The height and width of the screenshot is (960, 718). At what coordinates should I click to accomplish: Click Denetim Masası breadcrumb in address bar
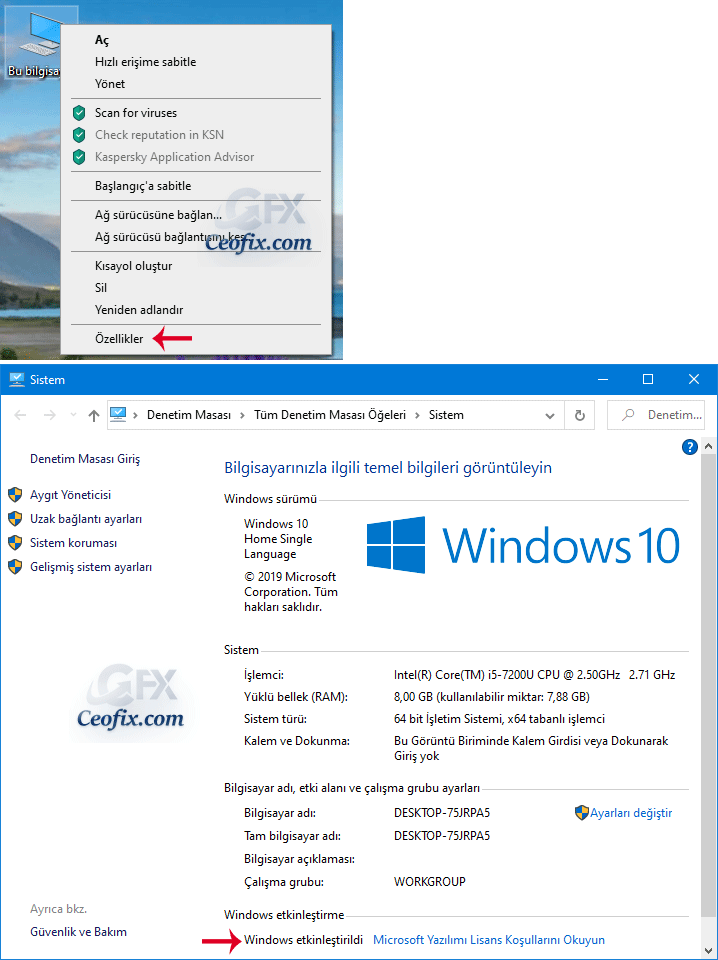pyautogui.click(x=189, y=415)
